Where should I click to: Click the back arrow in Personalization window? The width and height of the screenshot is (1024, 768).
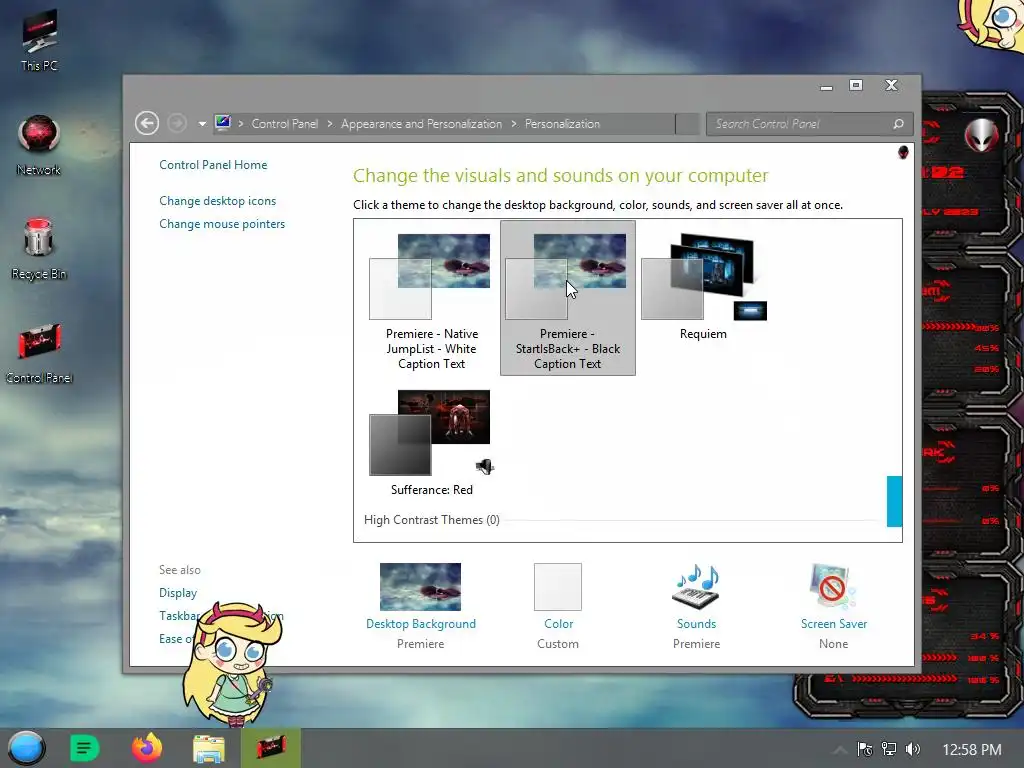click(x=147, y=123)
